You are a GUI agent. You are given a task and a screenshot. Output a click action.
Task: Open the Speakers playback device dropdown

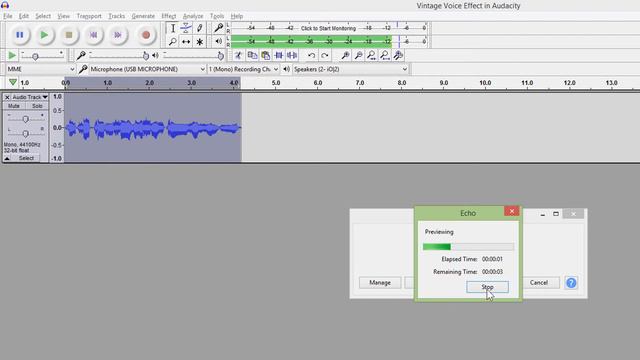point(351,69)
